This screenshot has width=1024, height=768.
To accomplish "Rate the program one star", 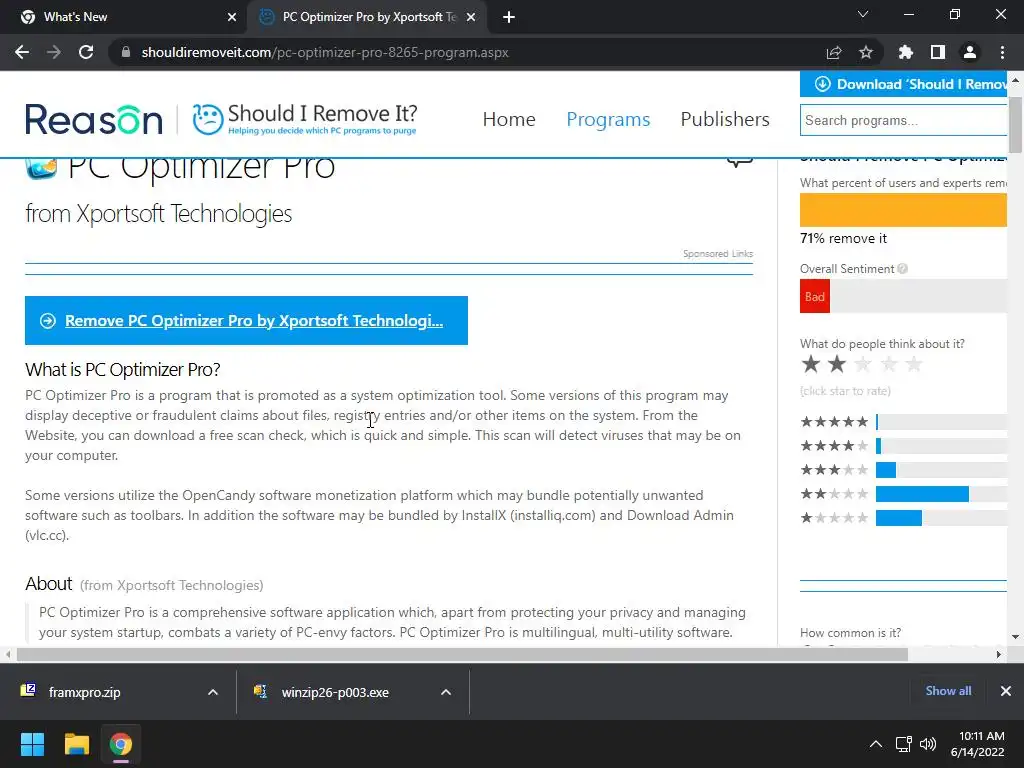I will point(811,364).
